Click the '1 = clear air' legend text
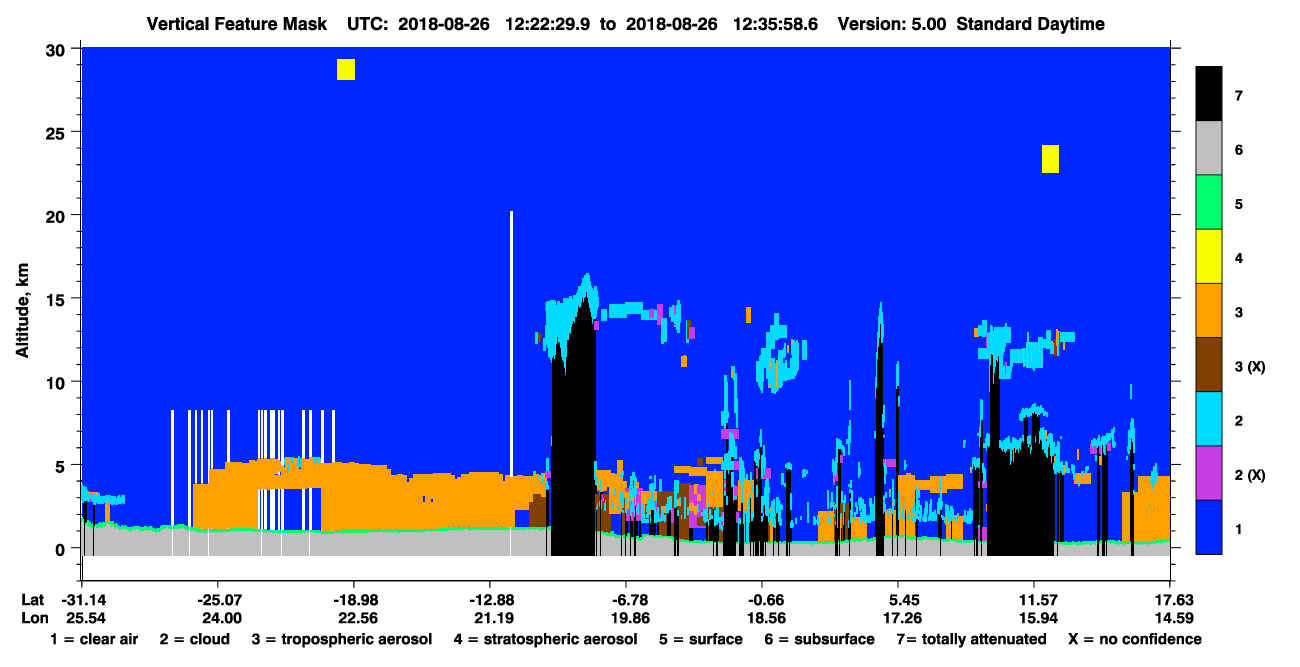 click(x=94, y=639)
